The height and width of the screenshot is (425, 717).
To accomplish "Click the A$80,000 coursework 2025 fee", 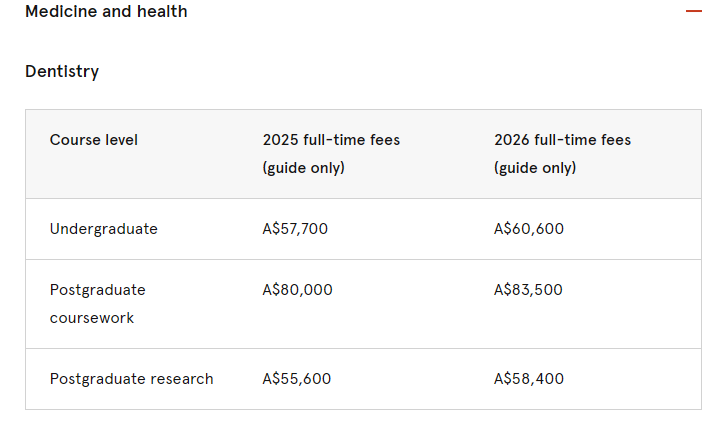I will tap(297, 290).
